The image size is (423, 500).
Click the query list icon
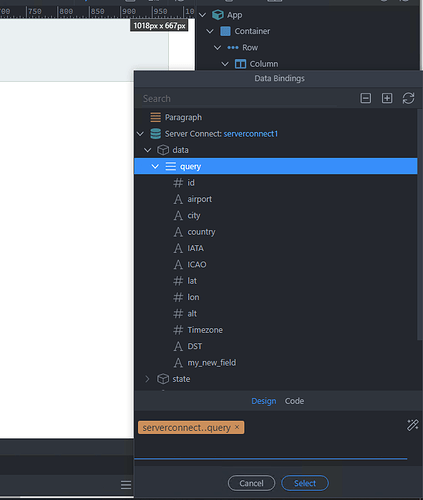click(170, 166)
